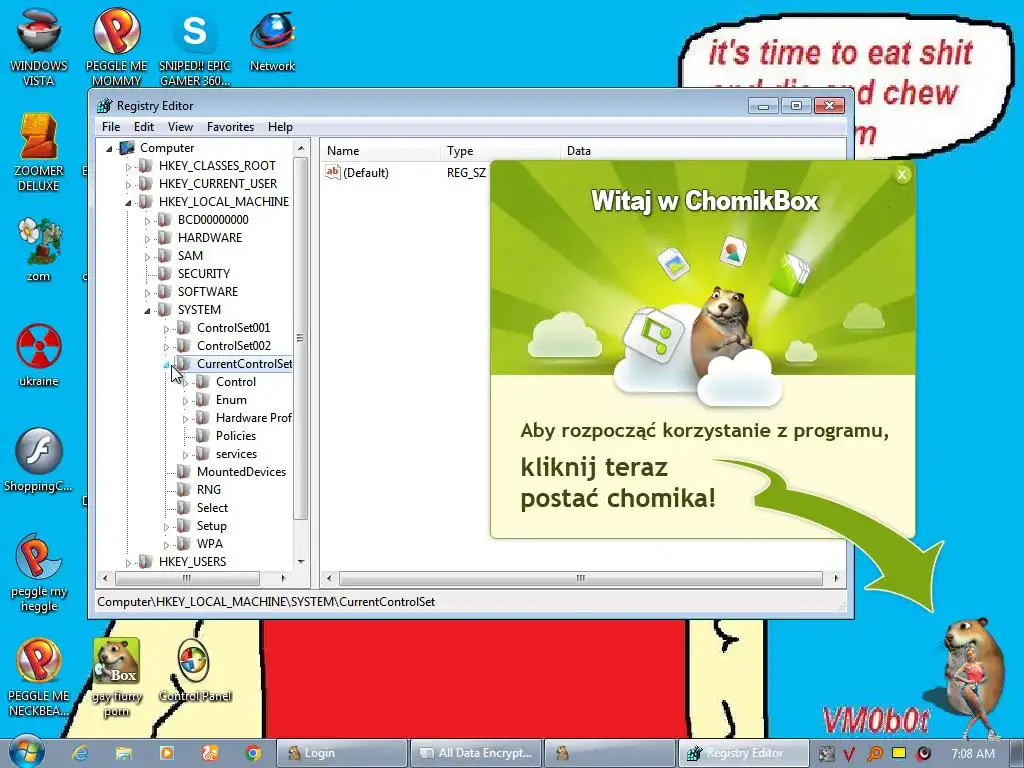Select the (Default) registry value
The width and height of the screenshot is (1024, 768).
365,172
